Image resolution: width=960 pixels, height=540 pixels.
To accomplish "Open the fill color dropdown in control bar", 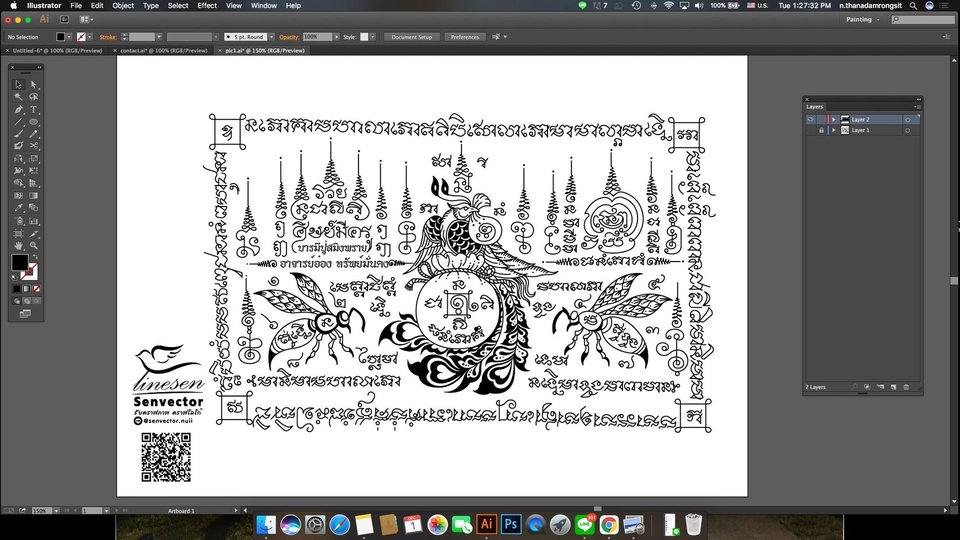I will (69, 37).
